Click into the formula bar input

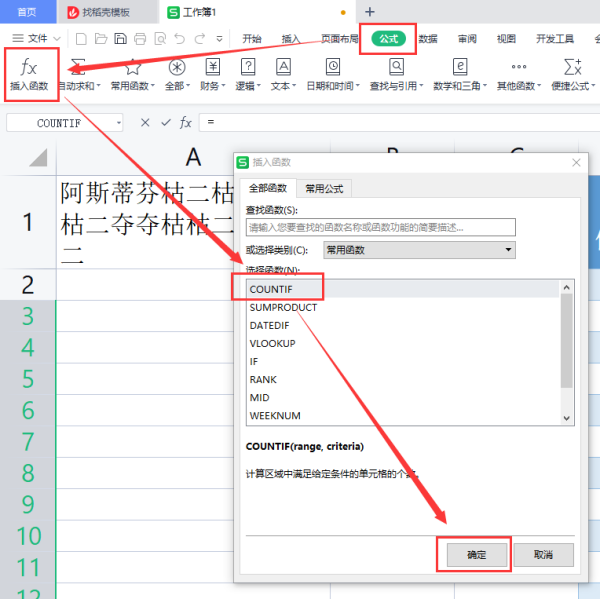tap(399, 122)
